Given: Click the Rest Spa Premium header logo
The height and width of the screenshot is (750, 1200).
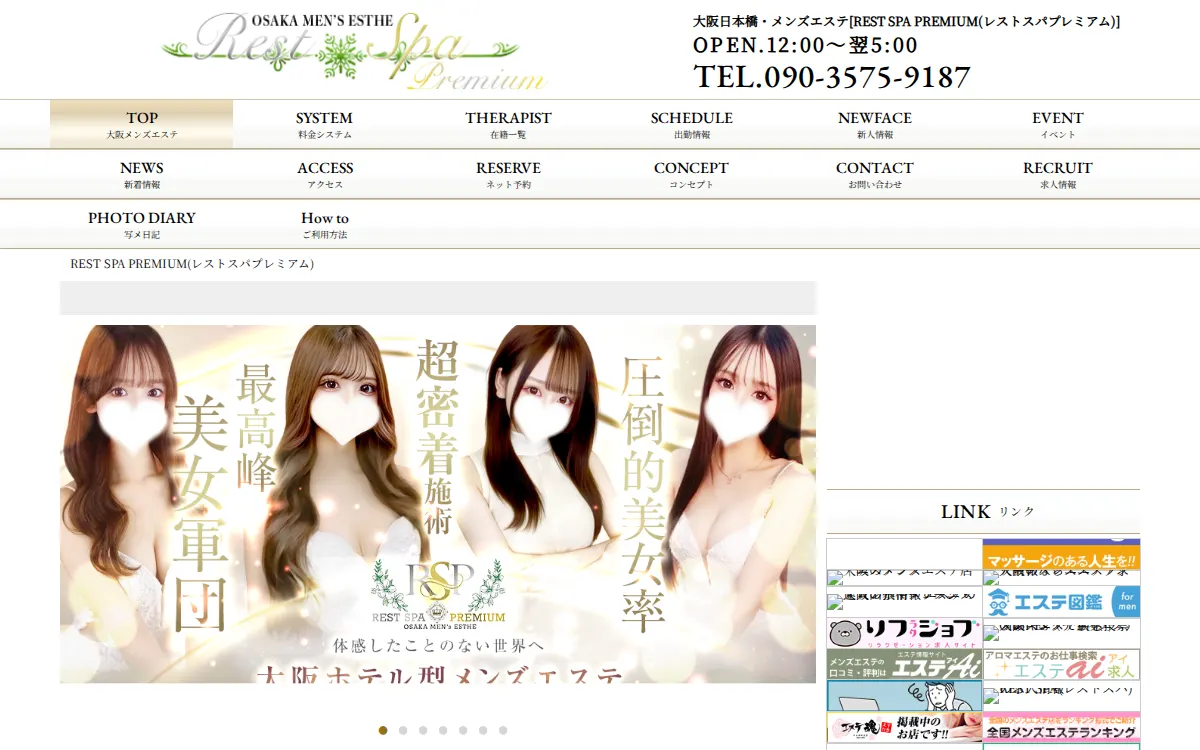Looking at the screenshot, I should [x=353, y=51].
